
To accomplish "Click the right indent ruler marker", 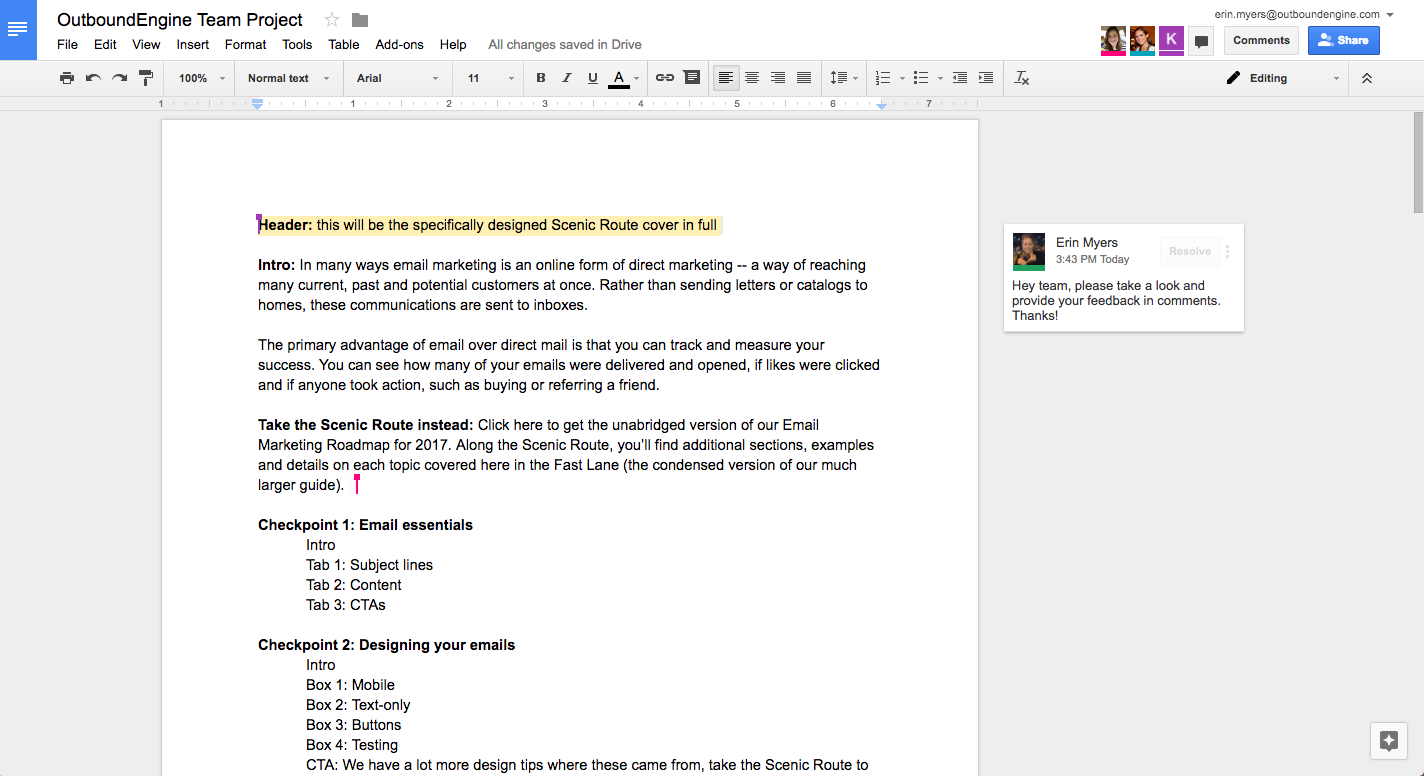I will pyautogui.click(x=881, y=105).
